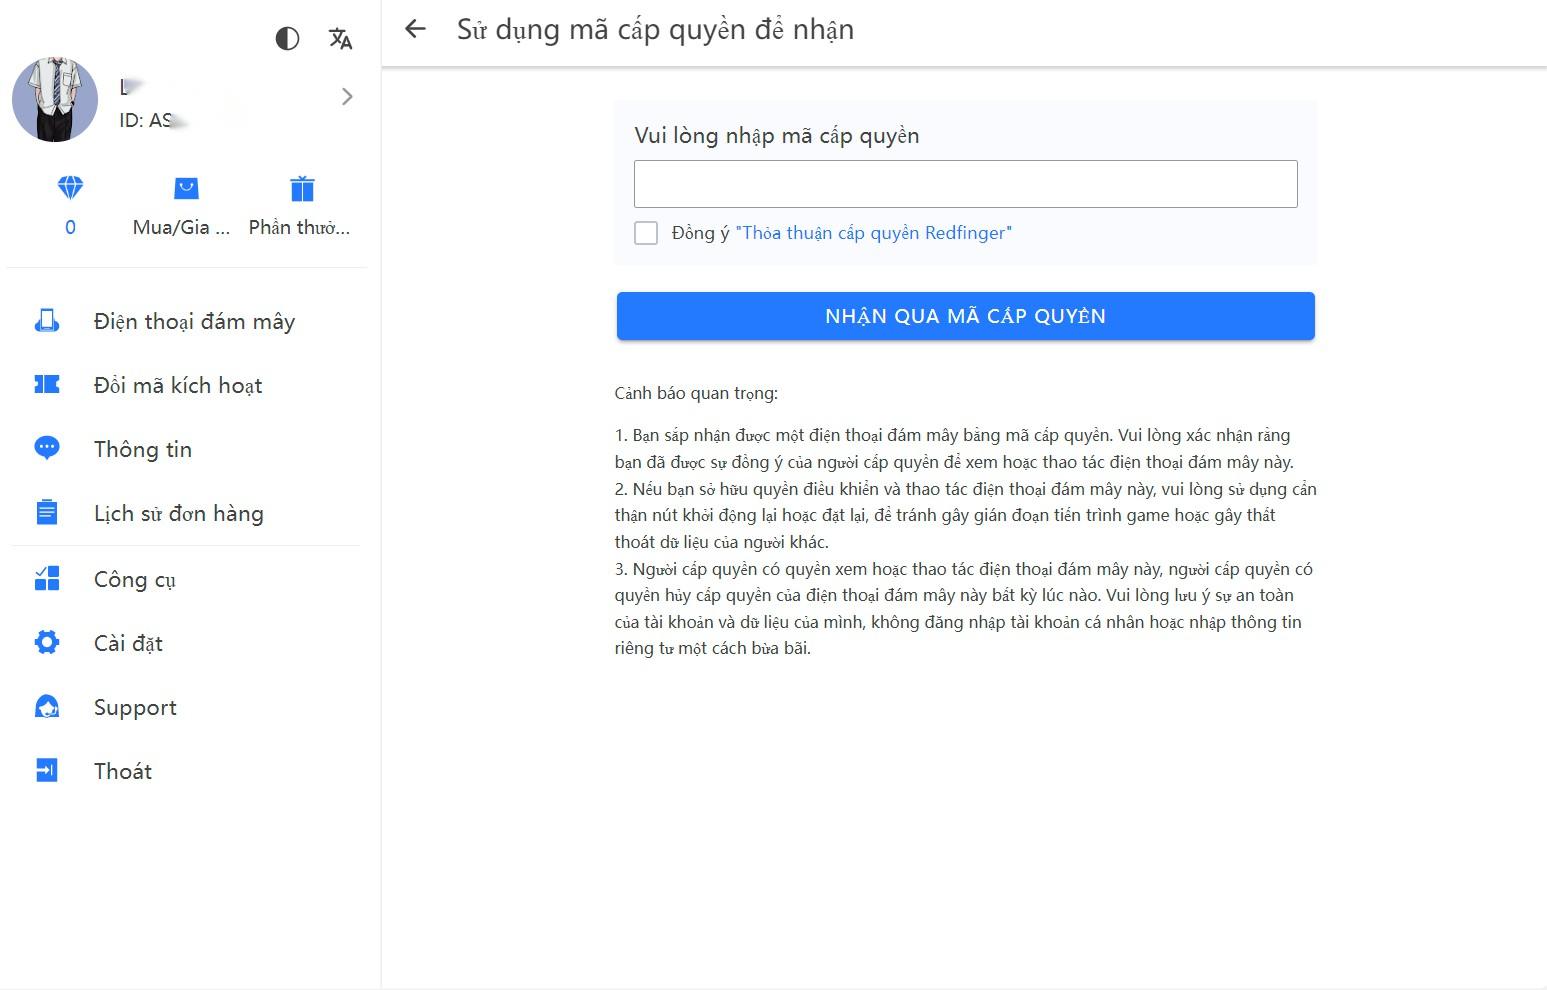Focus the authorization code input field
The height and width of the screenshot is (990, 1547).
[x=965, y=184]
